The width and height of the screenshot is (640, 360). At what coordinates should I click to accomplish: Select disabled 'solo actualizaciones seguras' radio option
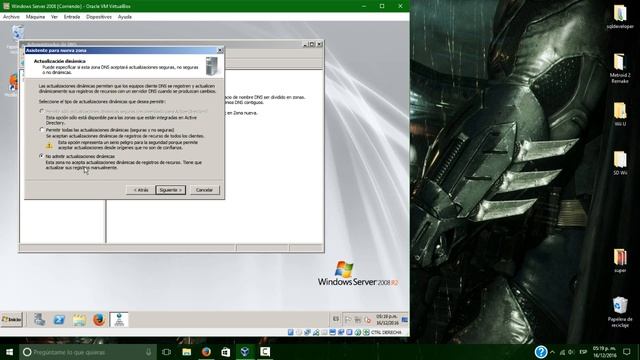coord(42,111)
